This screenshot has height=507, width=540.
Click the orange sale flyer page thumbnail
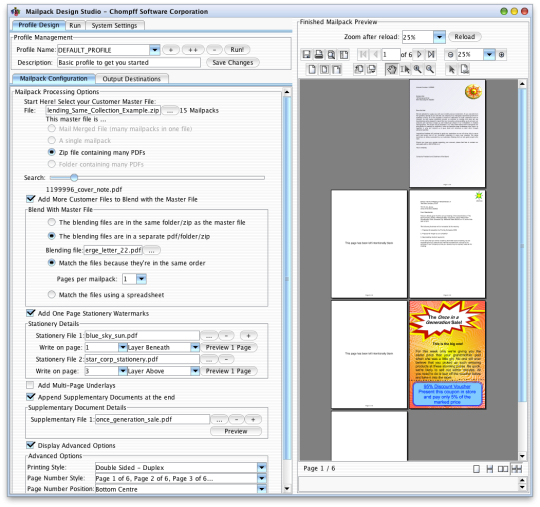click(x=447, y=355)
